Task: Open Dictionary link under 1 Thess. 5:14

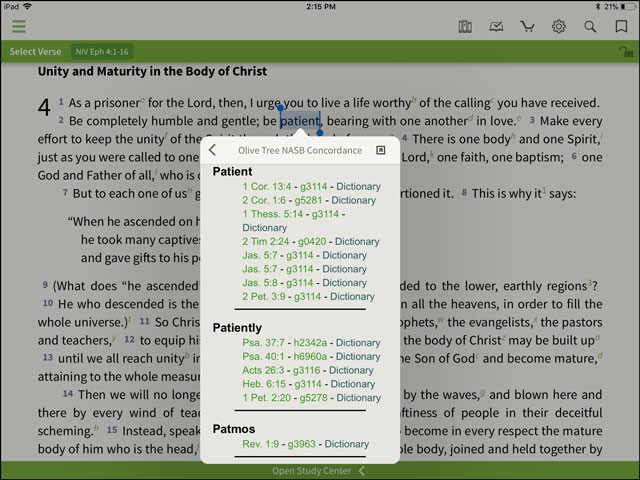Action: 264,228
